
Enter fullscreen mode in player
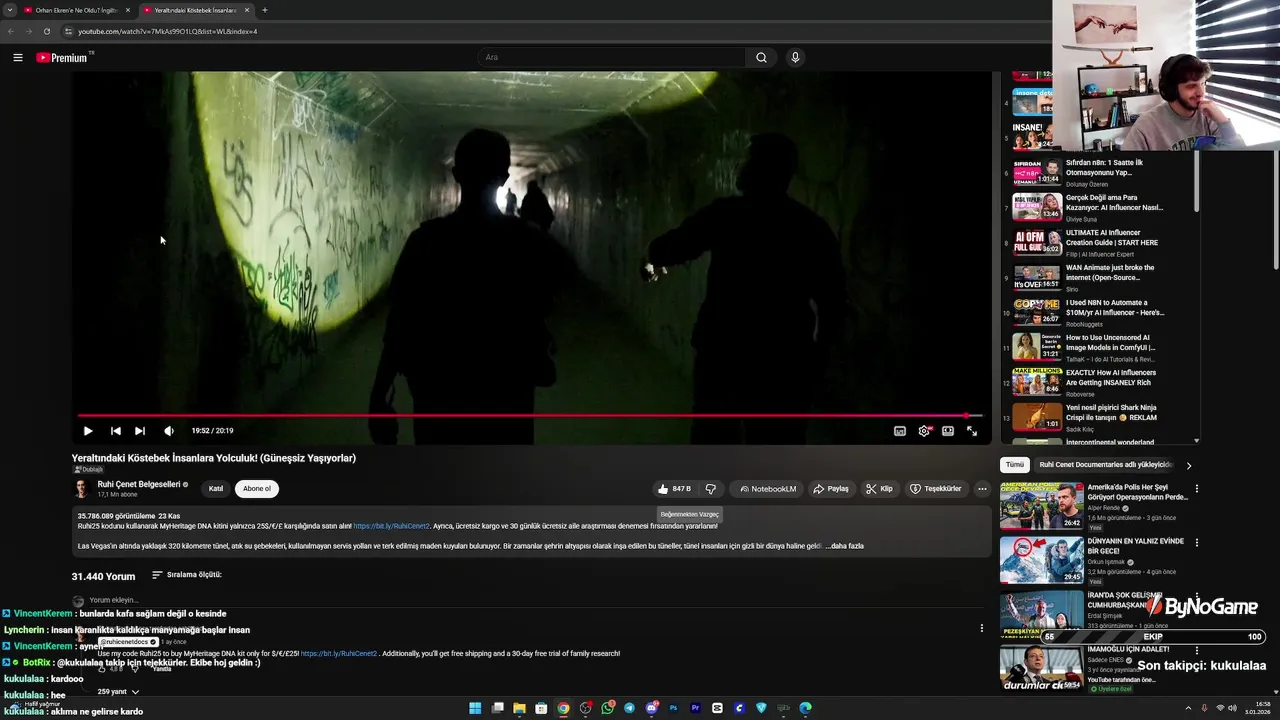point(972,431)
